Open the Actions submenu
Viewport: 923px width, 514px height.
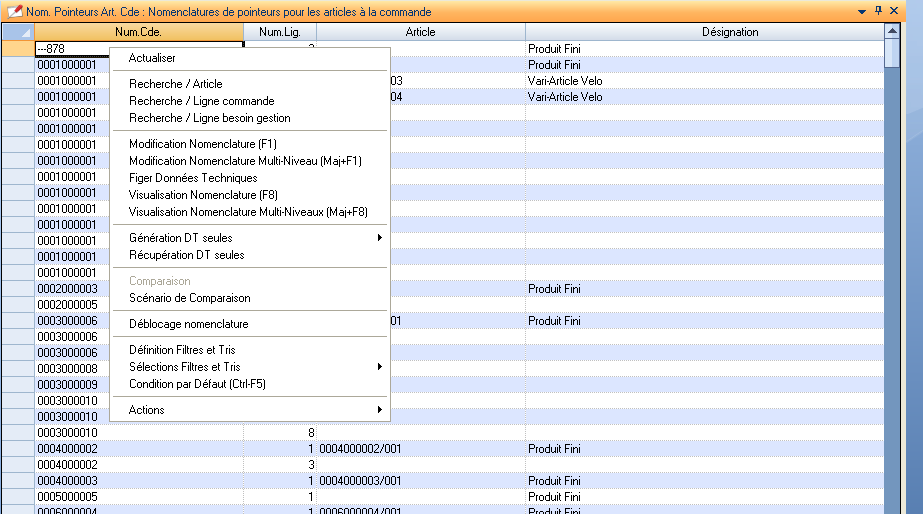click(x=379, y=410)
